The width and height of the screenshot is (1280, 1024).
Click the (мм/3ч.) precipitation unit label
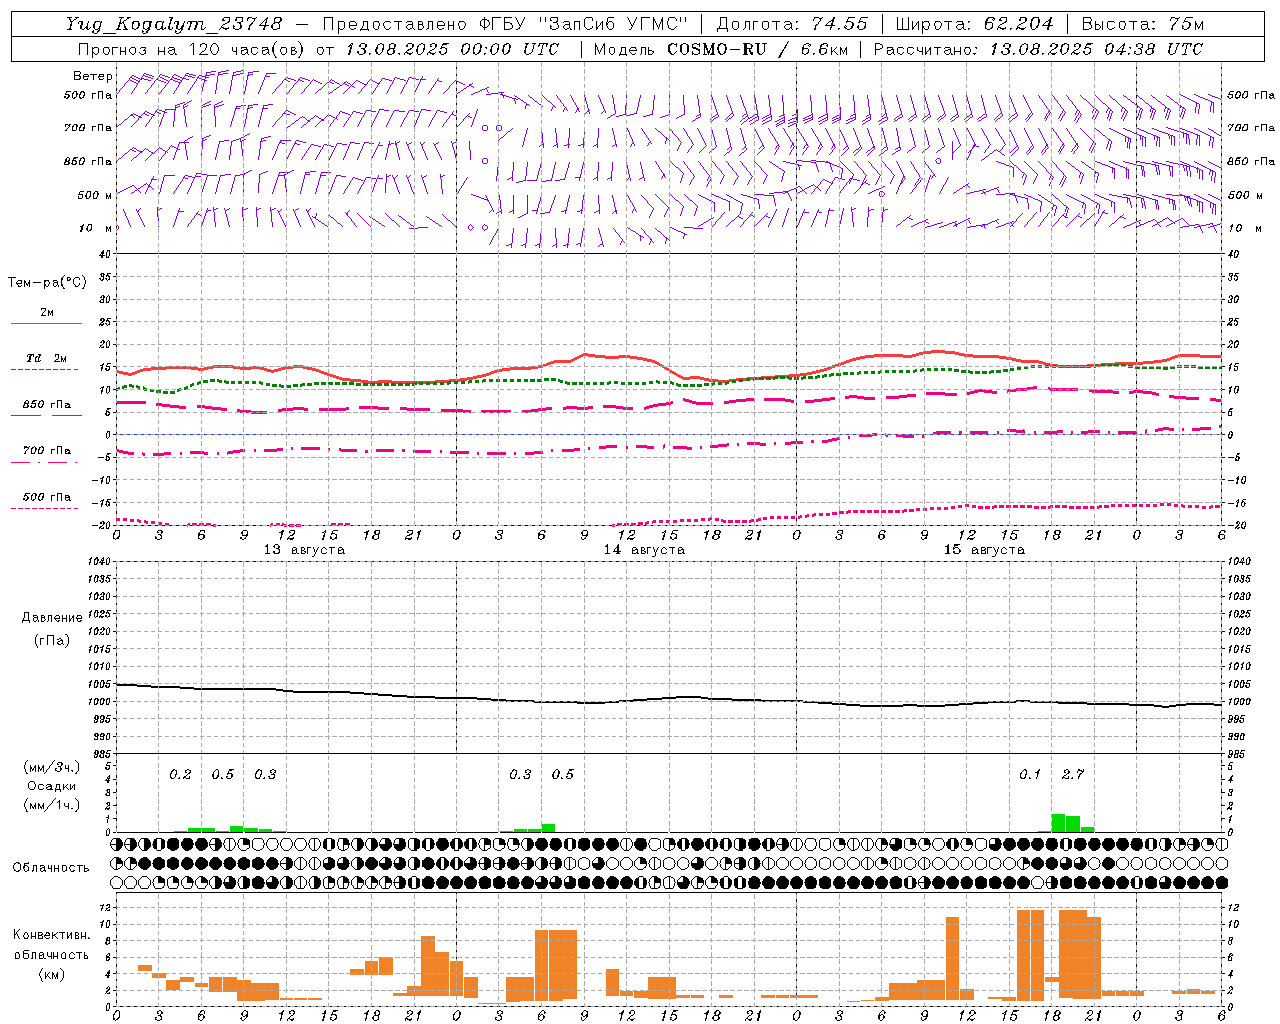pyautogui.click(x=52, y=767)
